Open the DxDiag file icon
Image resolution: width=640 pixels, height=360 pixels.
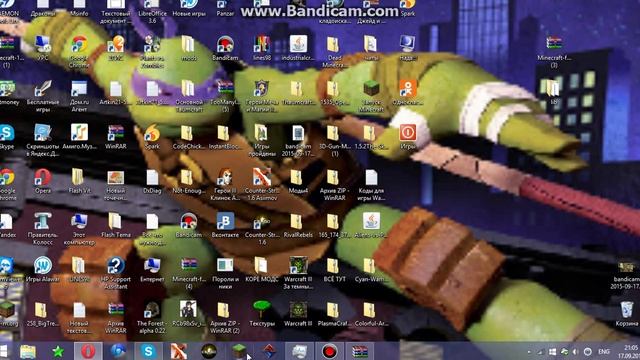(152, 181)
